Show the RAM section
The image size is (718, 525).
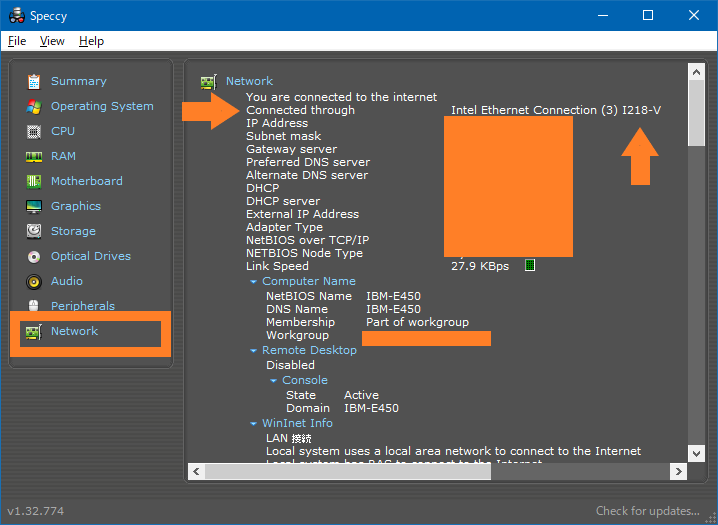pyautogui.click(x=63, y=157)
